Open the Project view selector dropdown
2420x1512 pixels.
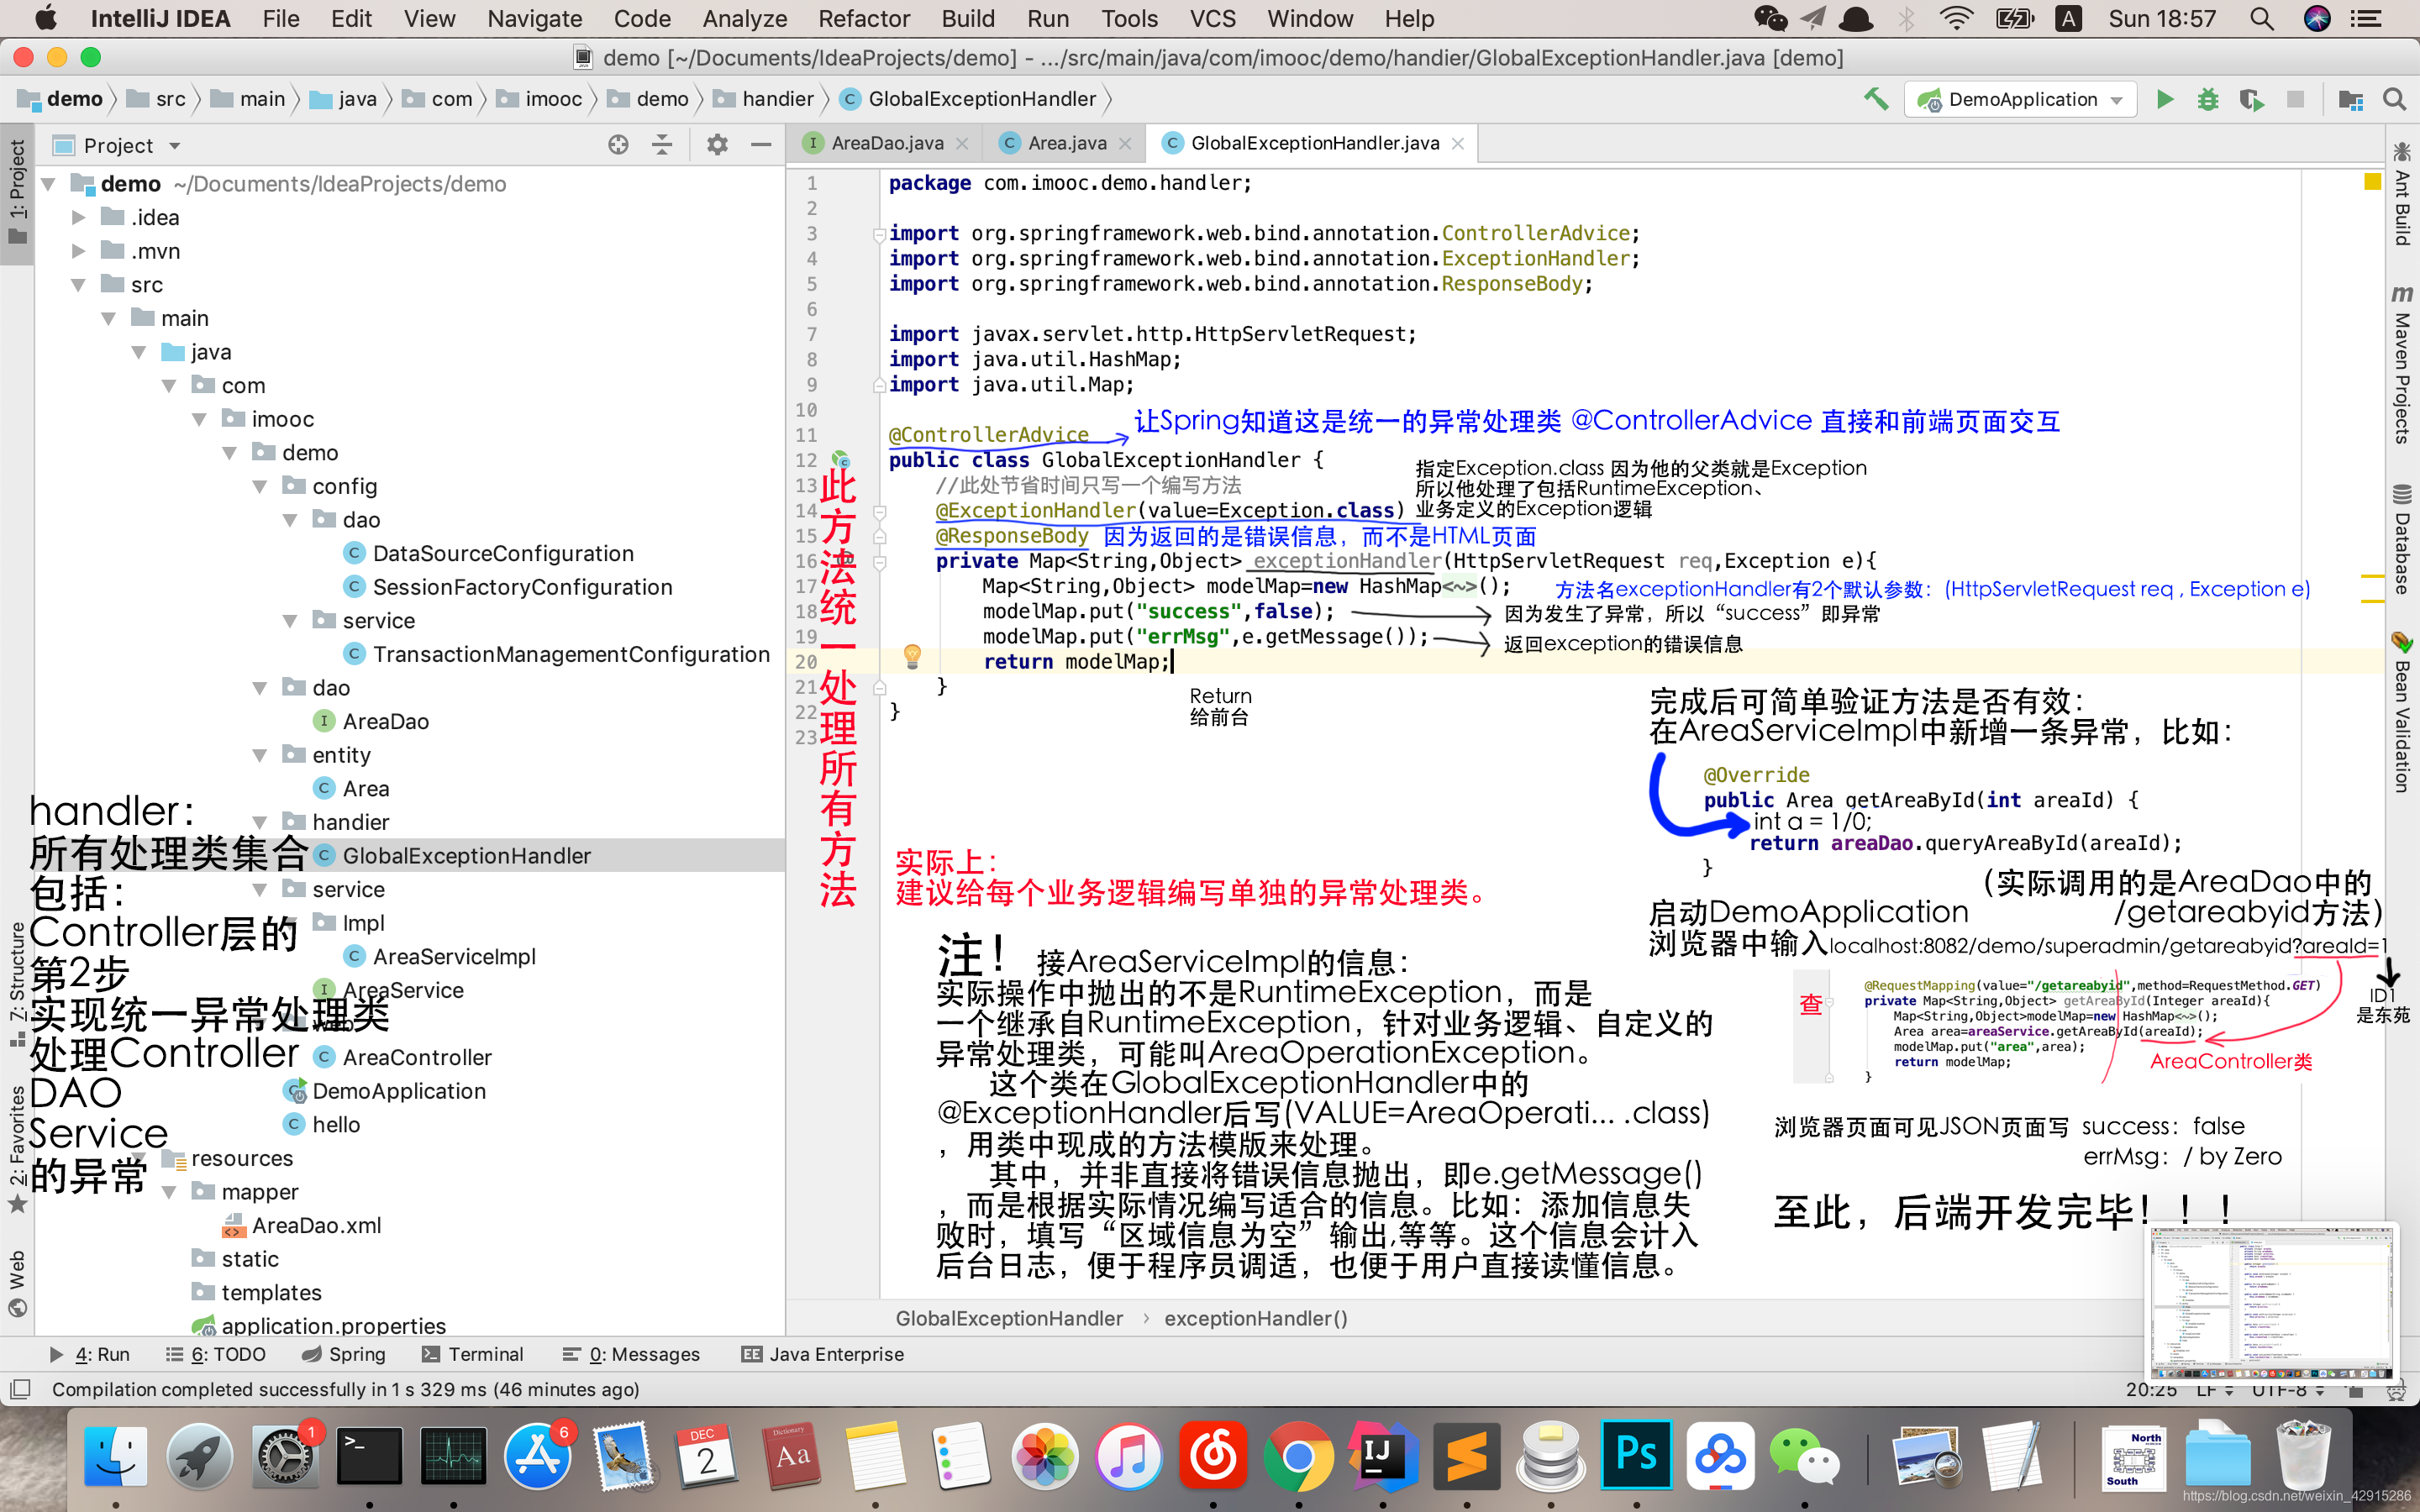[x=131, y=145]
